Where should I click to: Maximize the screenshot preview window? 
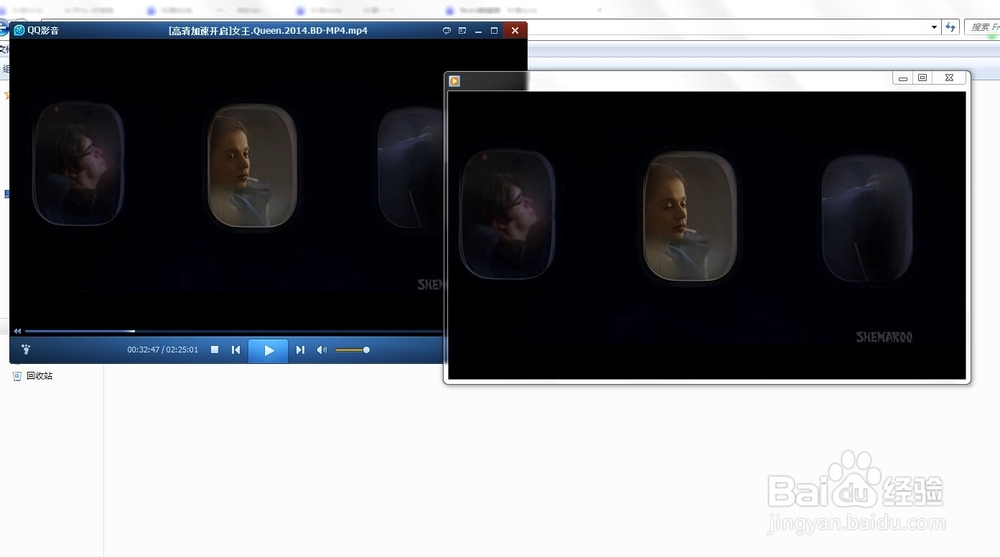pyautogui.click(x=922, y=78)
